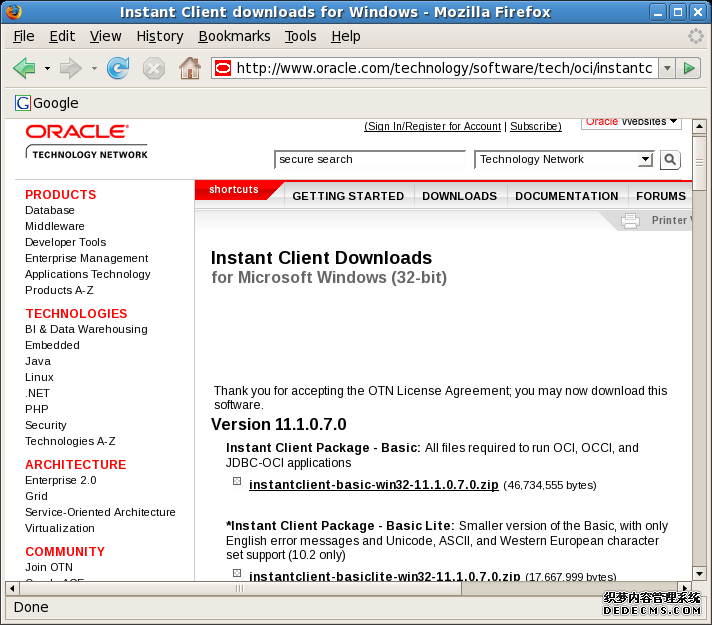Open the Bookmarks menu
Viewport: 712px width, 625px height.
(x=234, y=36)
